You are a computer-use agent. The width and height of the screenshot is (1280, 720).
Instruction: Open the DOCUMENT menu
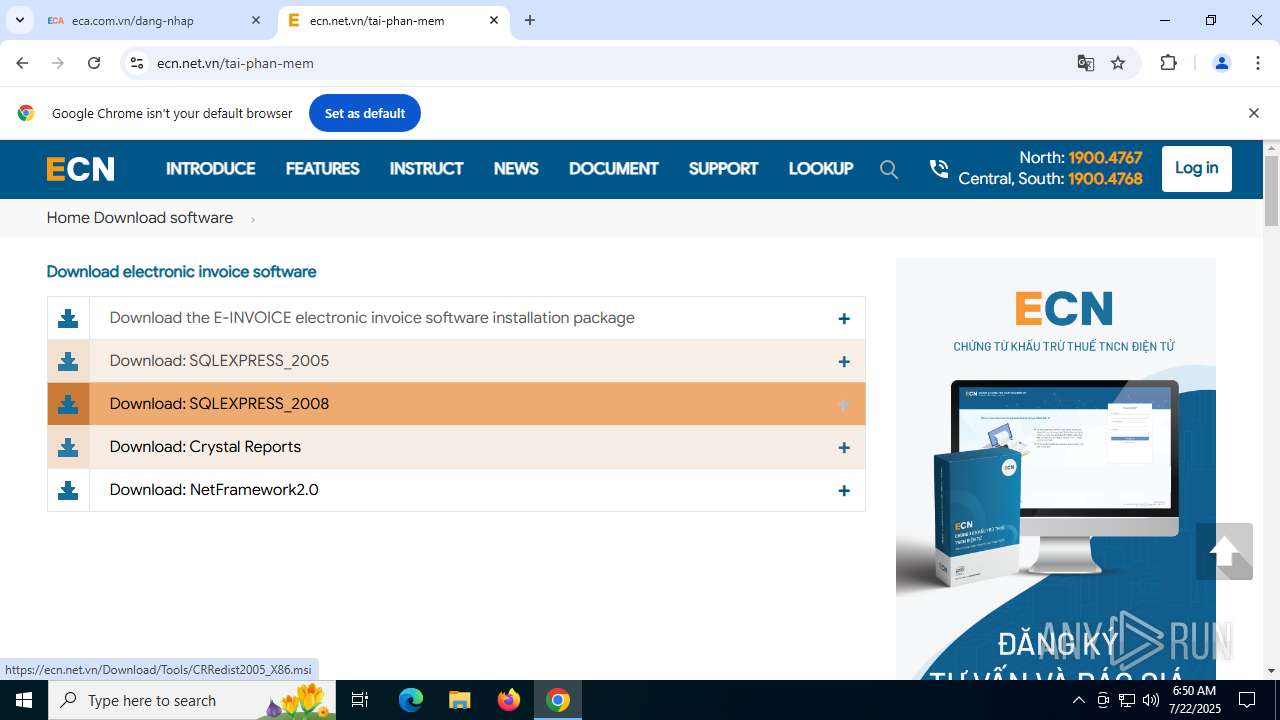pos(613,169)
